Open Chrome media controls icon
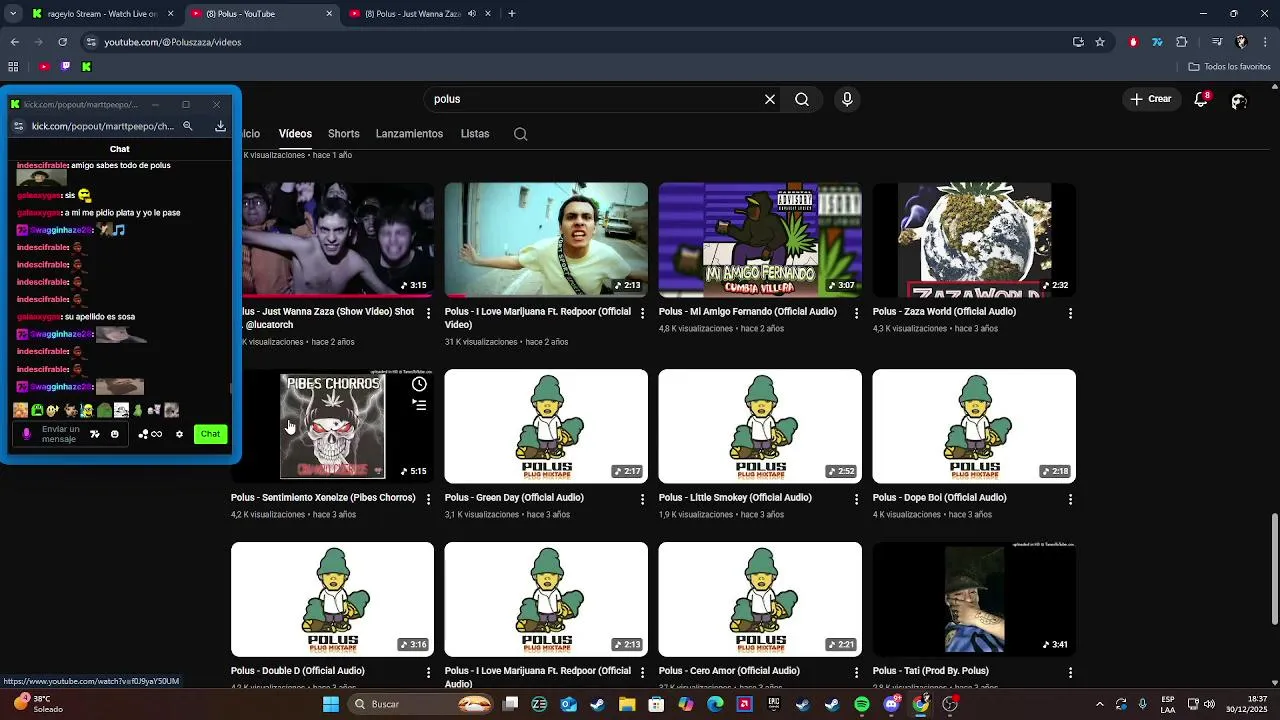This screenshot has height=720, width=1280. click(x=1216, y=42)
